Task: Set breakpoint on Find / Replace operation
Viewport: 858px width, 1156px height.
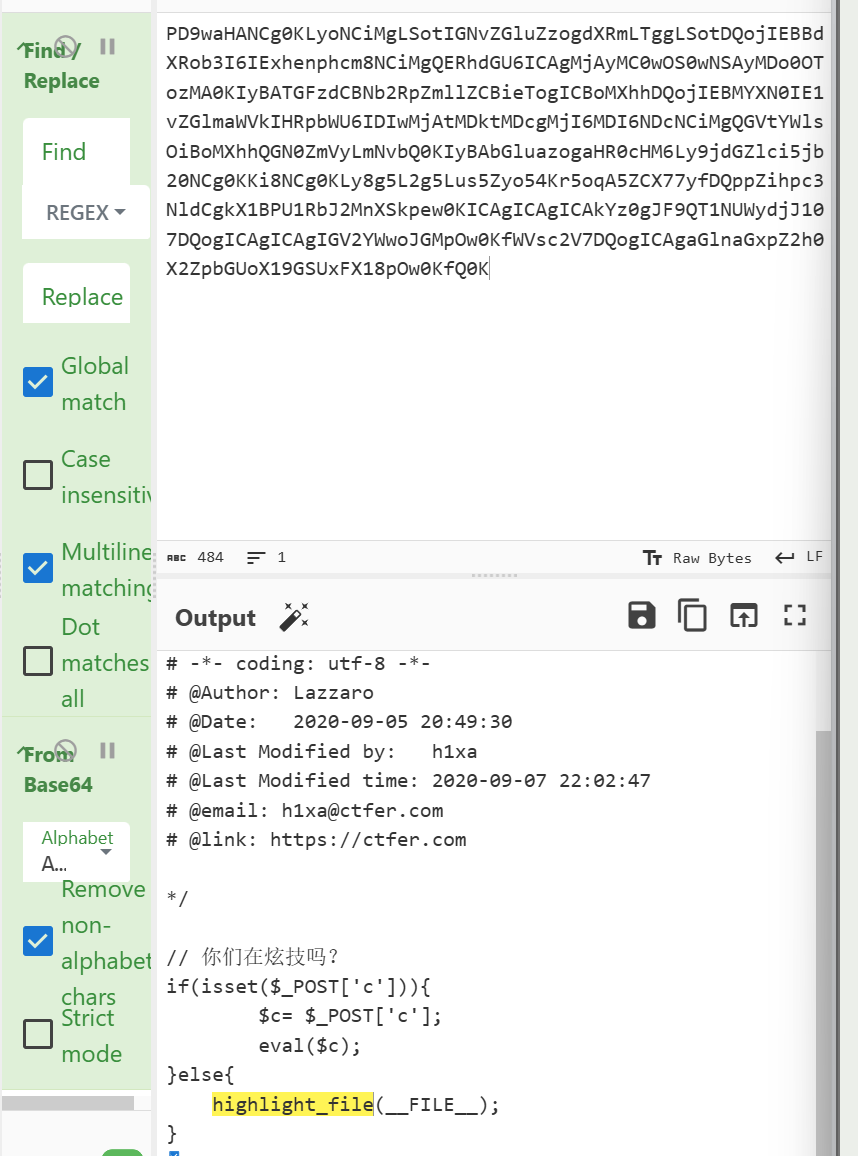Action: coord(108,46)
